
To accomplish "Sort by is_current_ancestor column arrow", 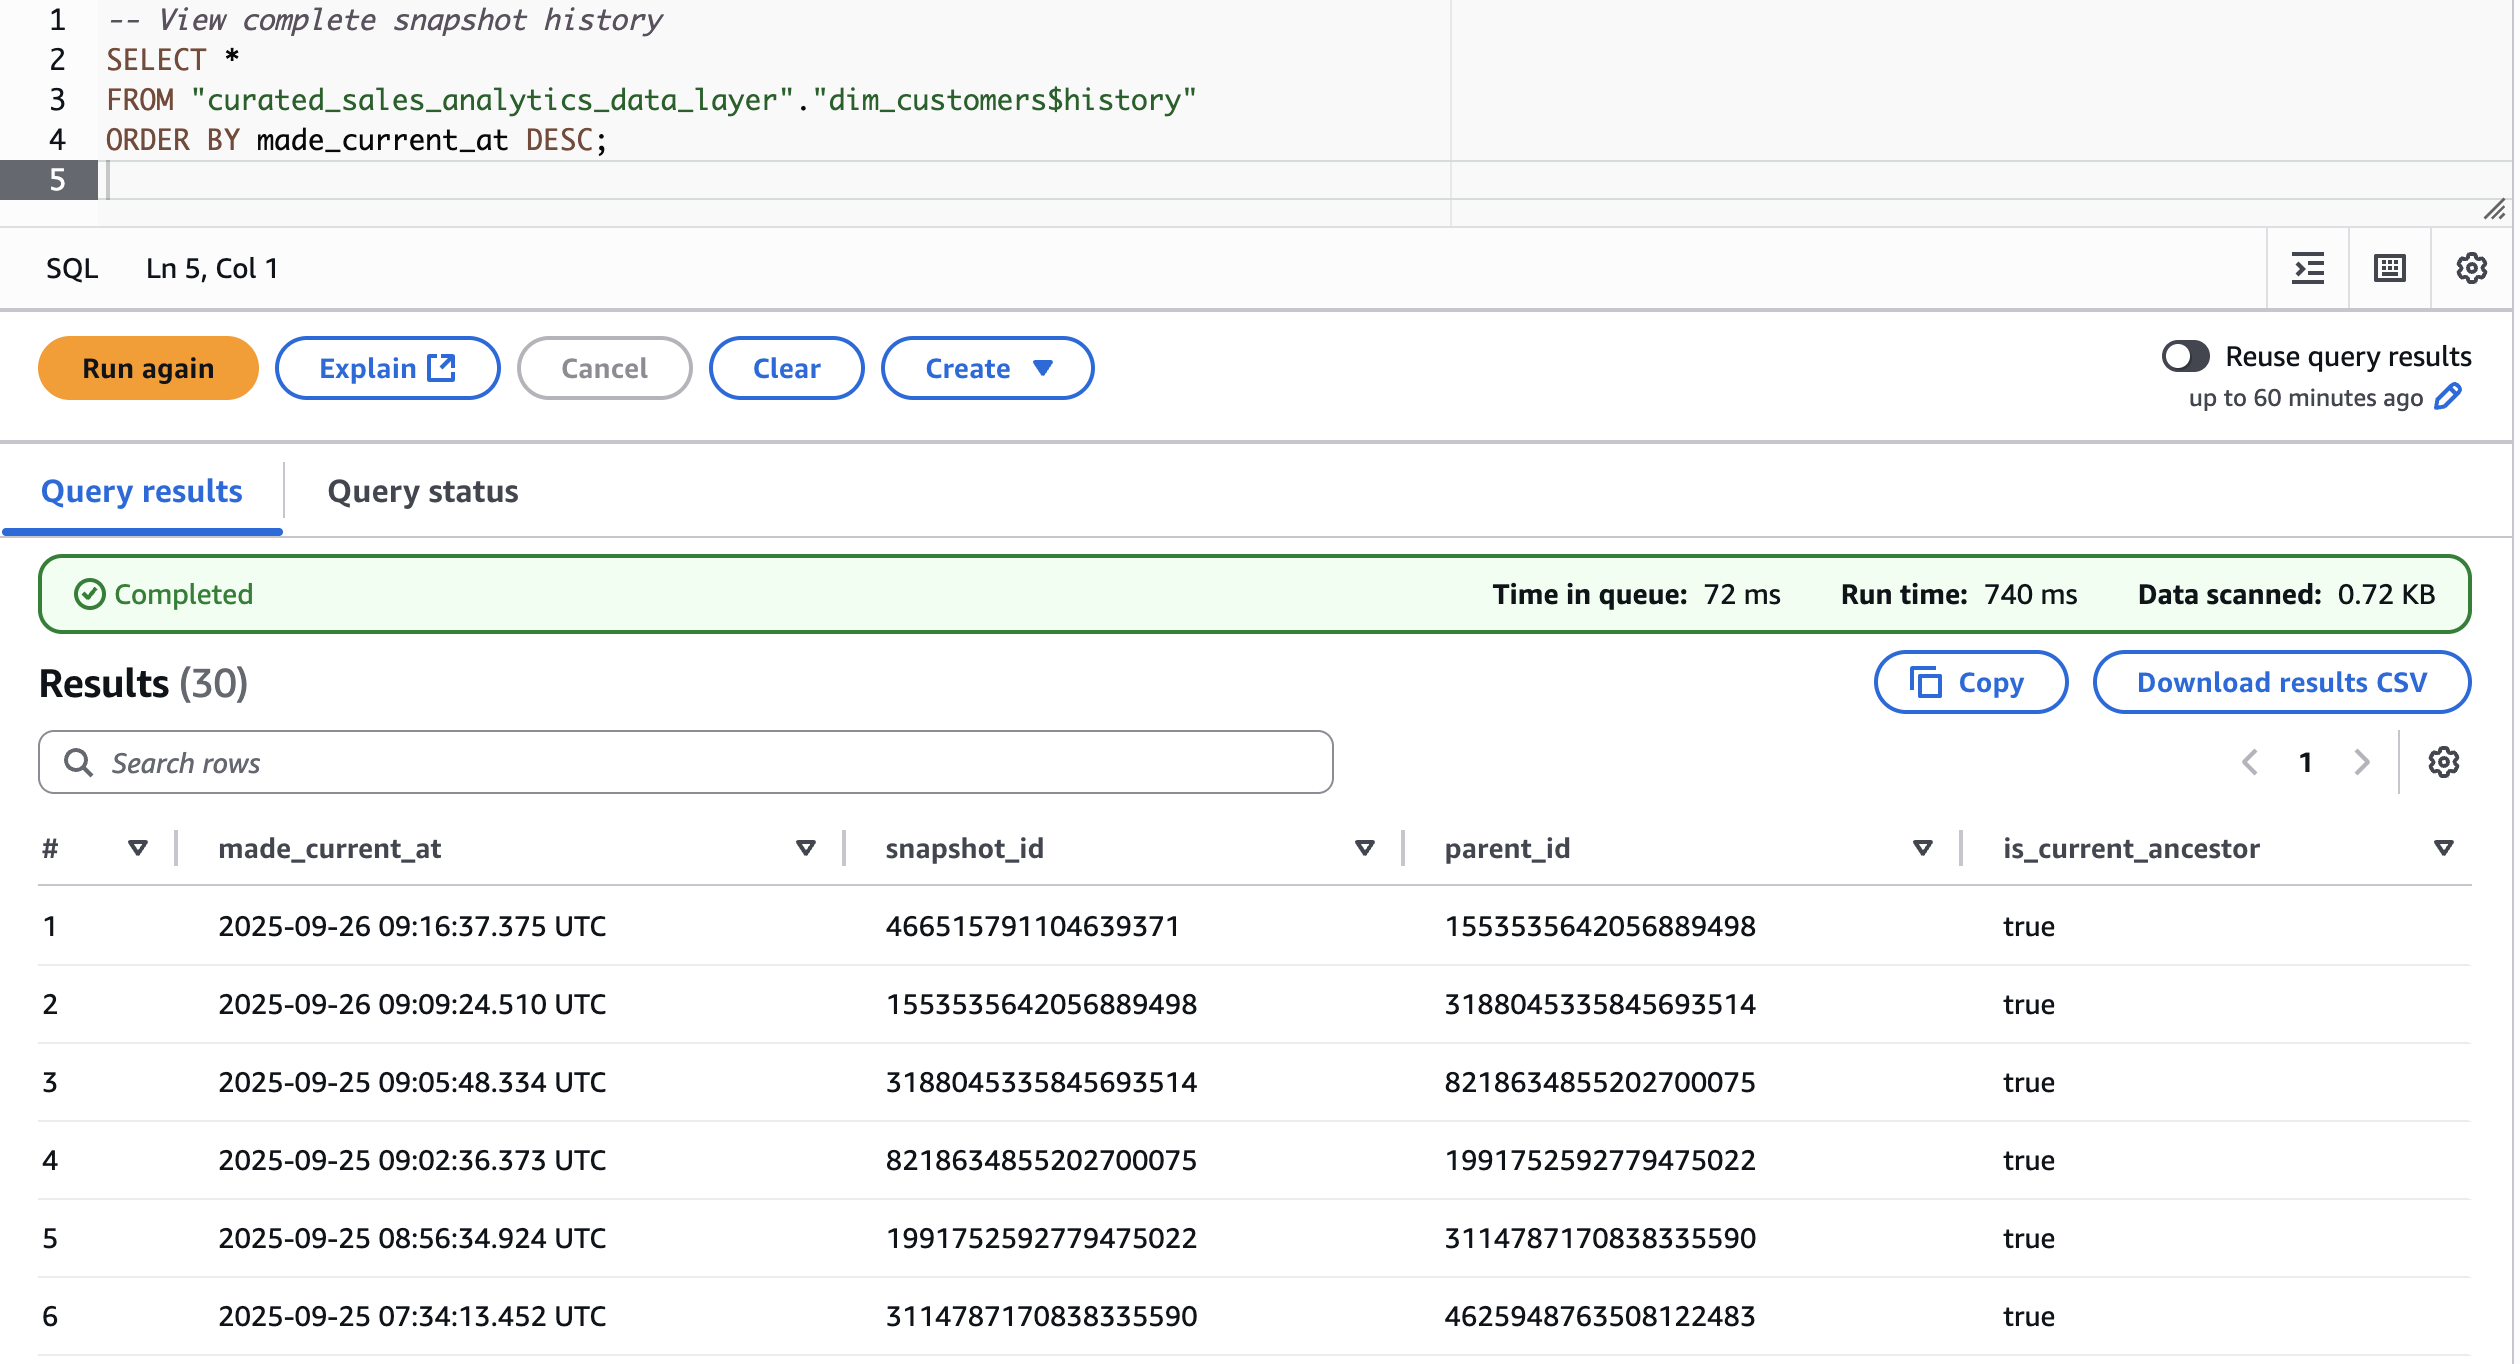I will pyautogui.click(x=2443, y=848).
